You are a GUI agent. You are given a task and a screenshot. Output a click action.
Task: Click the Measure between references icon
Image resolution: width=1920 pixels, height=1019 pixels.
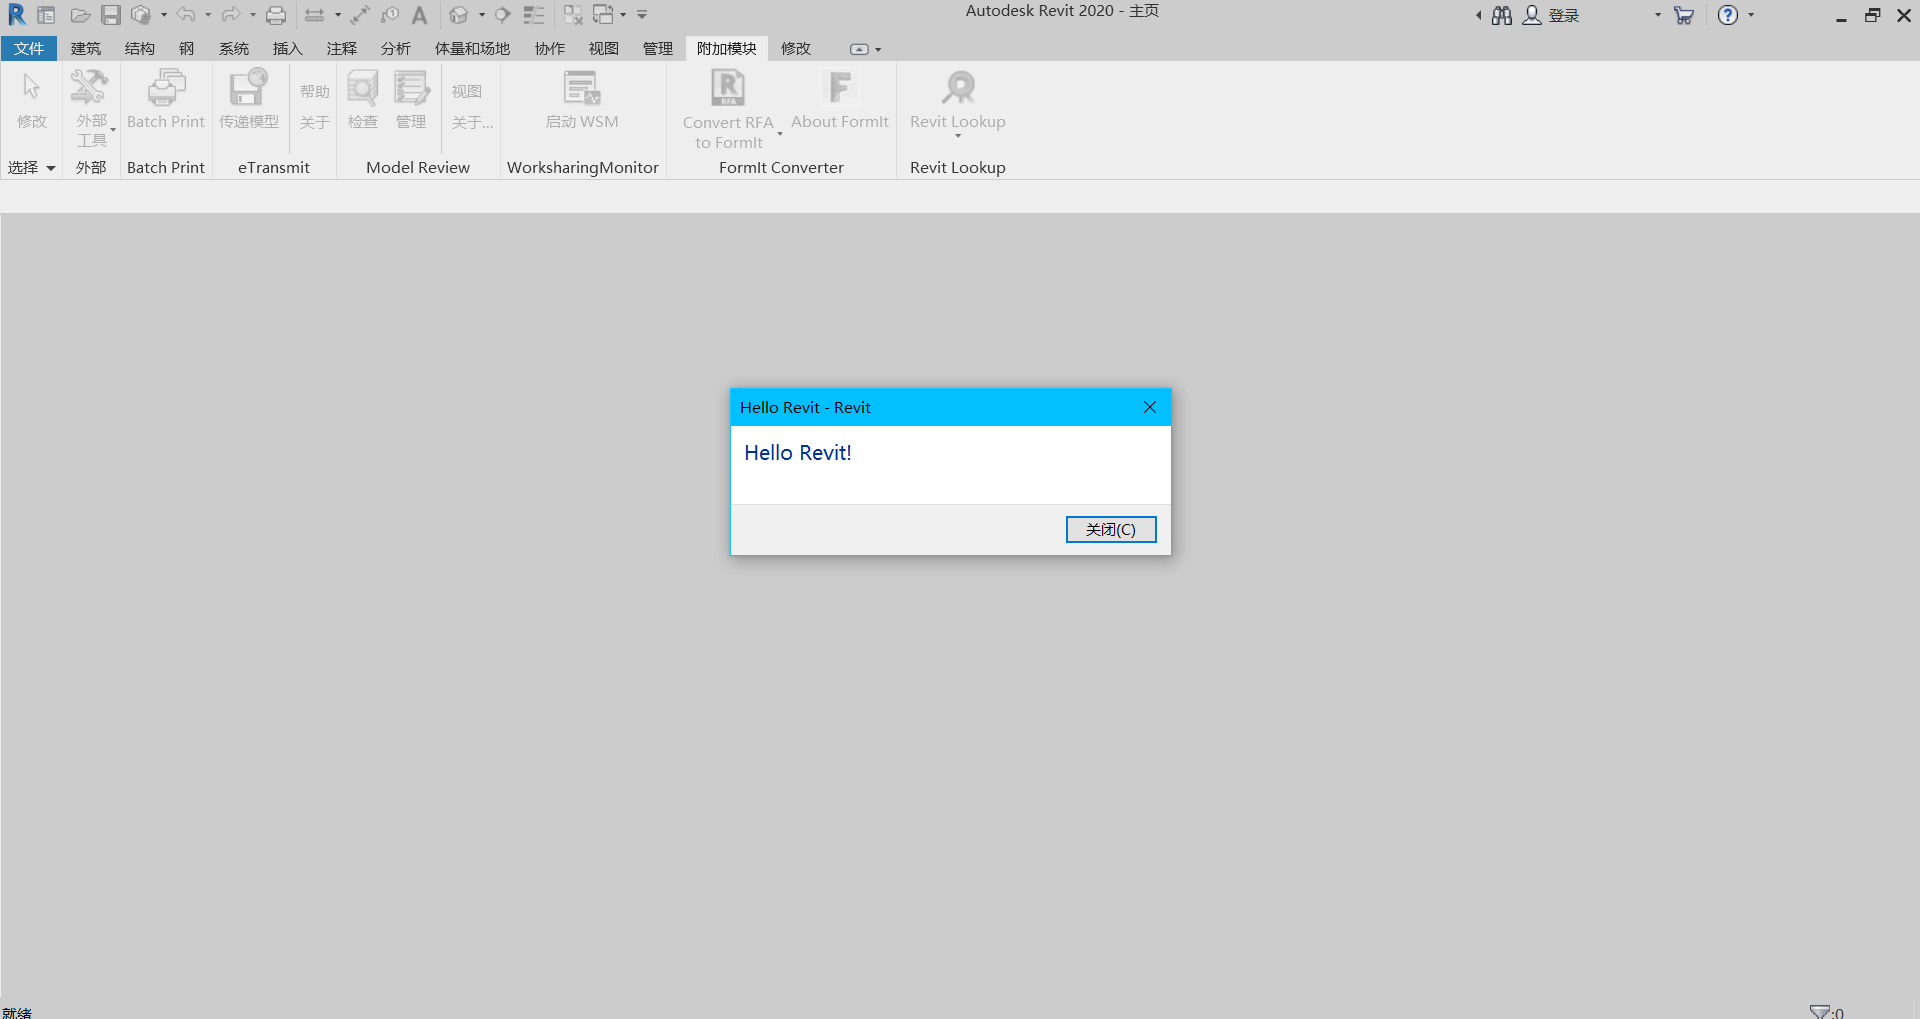(314, 15)
